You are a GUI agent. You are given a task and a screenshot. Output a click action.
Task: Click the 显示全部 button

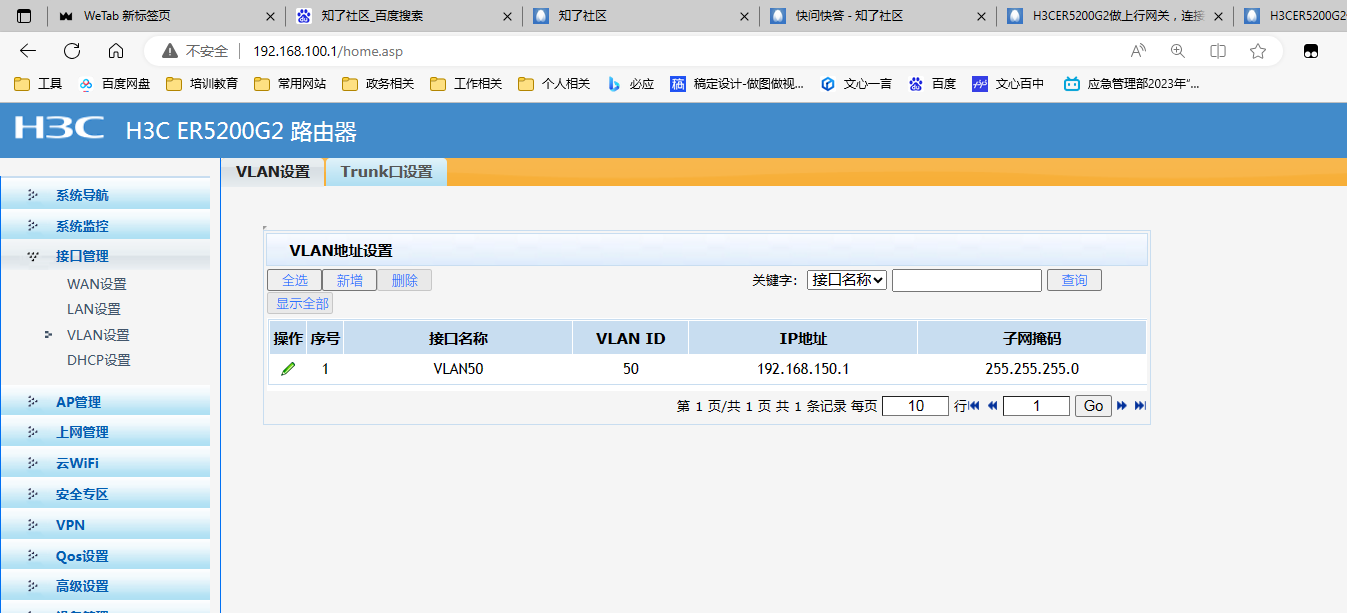pyautogui.click(x=302, y=303)
